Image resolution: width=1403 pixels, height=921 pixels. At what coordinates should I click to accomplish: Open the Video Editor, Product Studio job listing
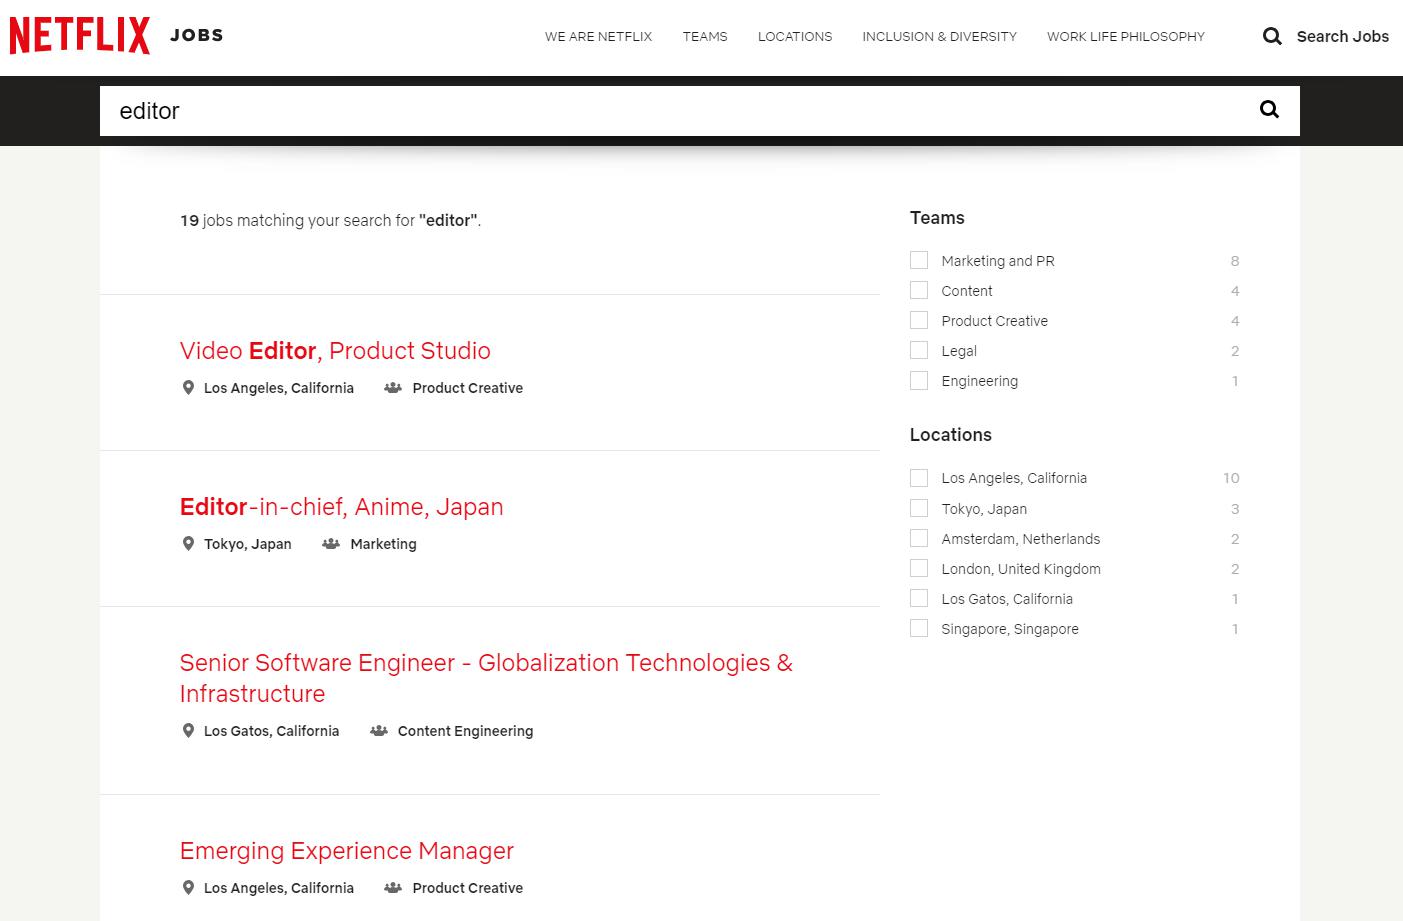pos(335,351)
